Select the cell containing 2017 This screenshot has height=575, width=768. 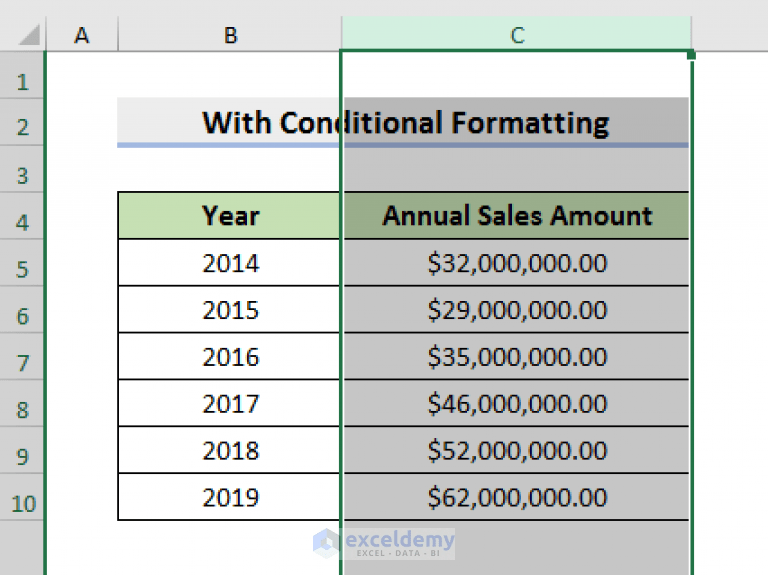(x=229, y=403)
